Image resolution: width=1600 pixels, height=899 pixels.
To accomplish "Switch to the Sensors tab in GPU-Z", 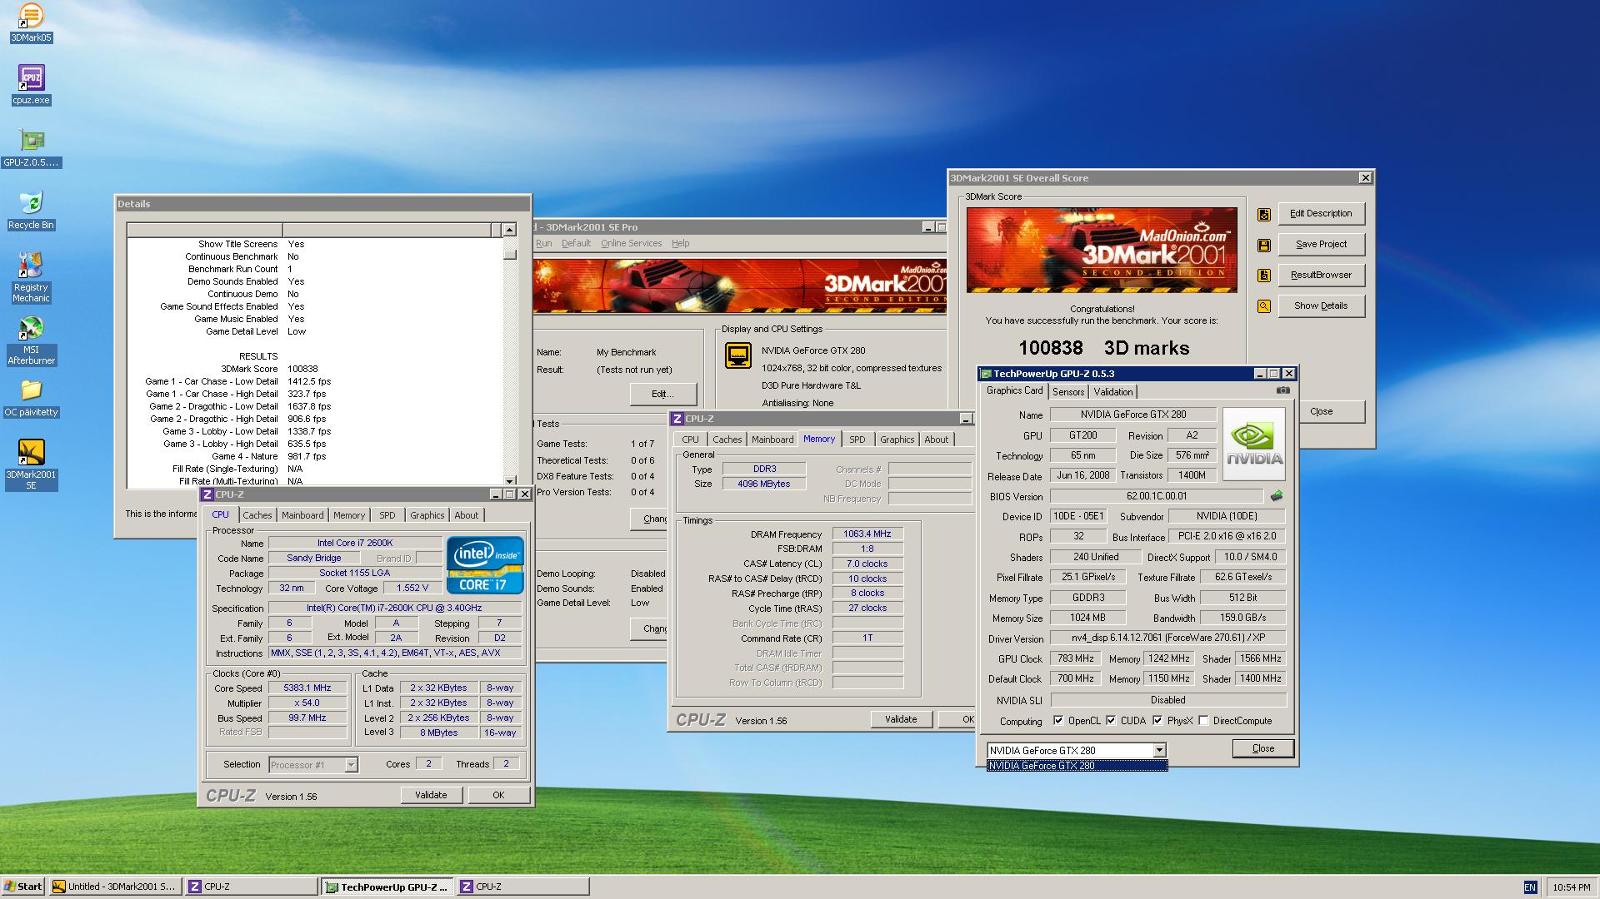I will pyautogui.click(x=1068, y=392).
